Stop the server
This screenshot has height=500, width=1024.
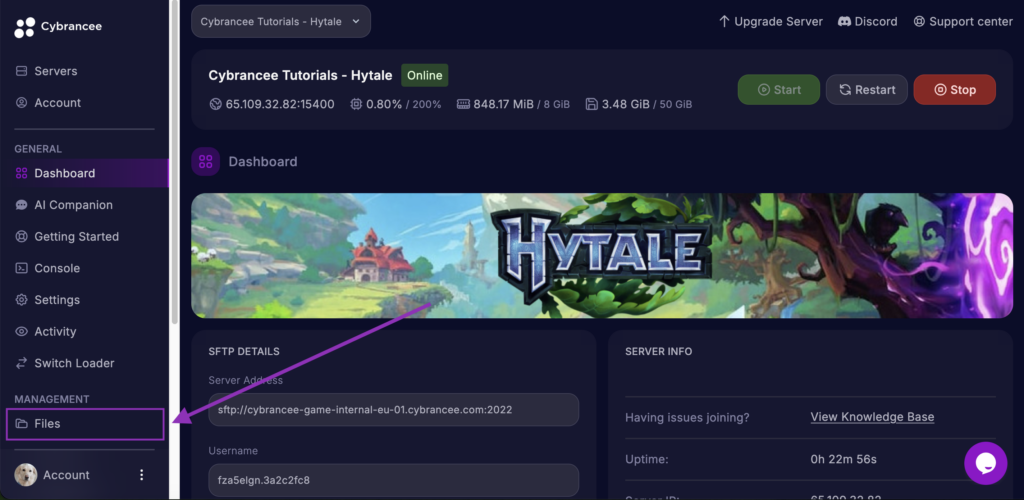pos(955,89)
